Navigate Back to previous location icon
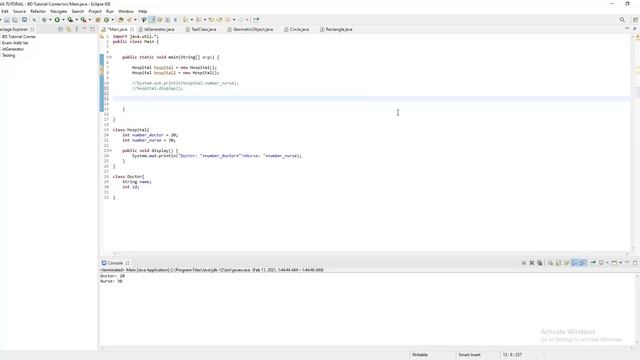This screenshot has width=640, height=360. click(x=228, y=20)
